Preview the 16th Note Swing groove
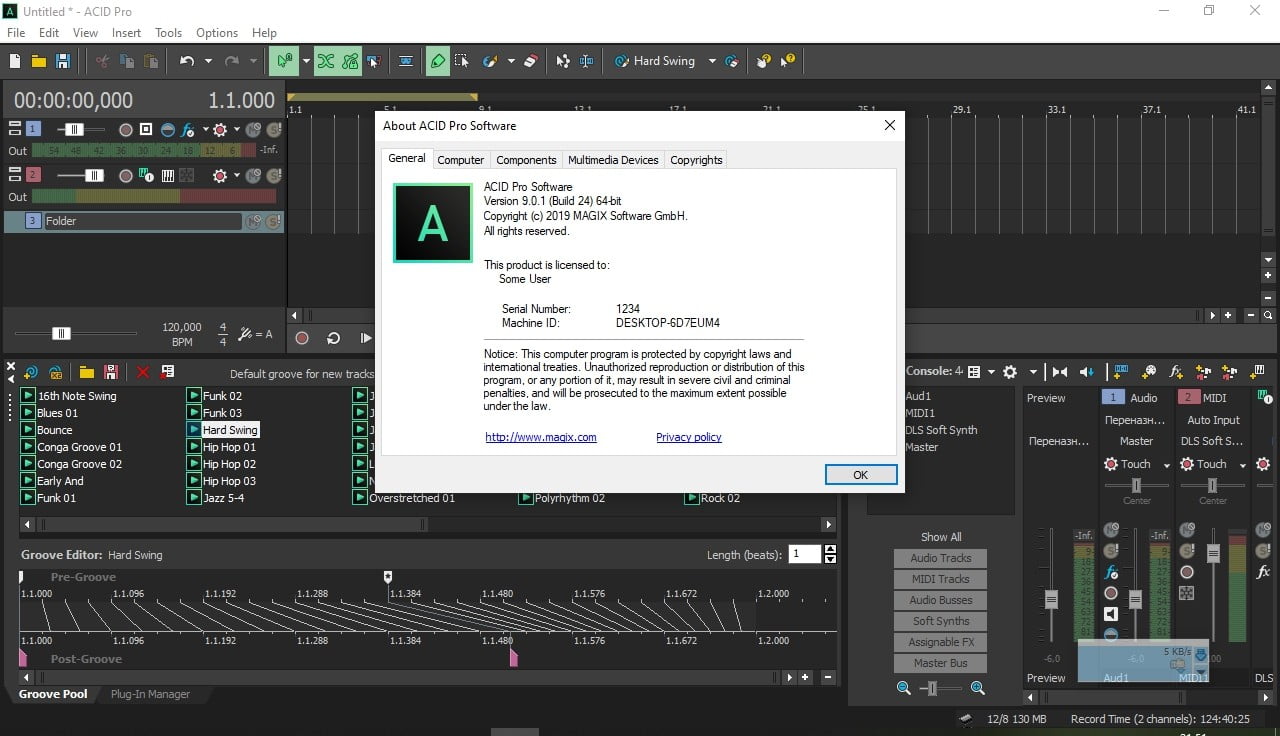Image resolution: width=1280 pixels, height=736 pixels. [x=28, y=396]
